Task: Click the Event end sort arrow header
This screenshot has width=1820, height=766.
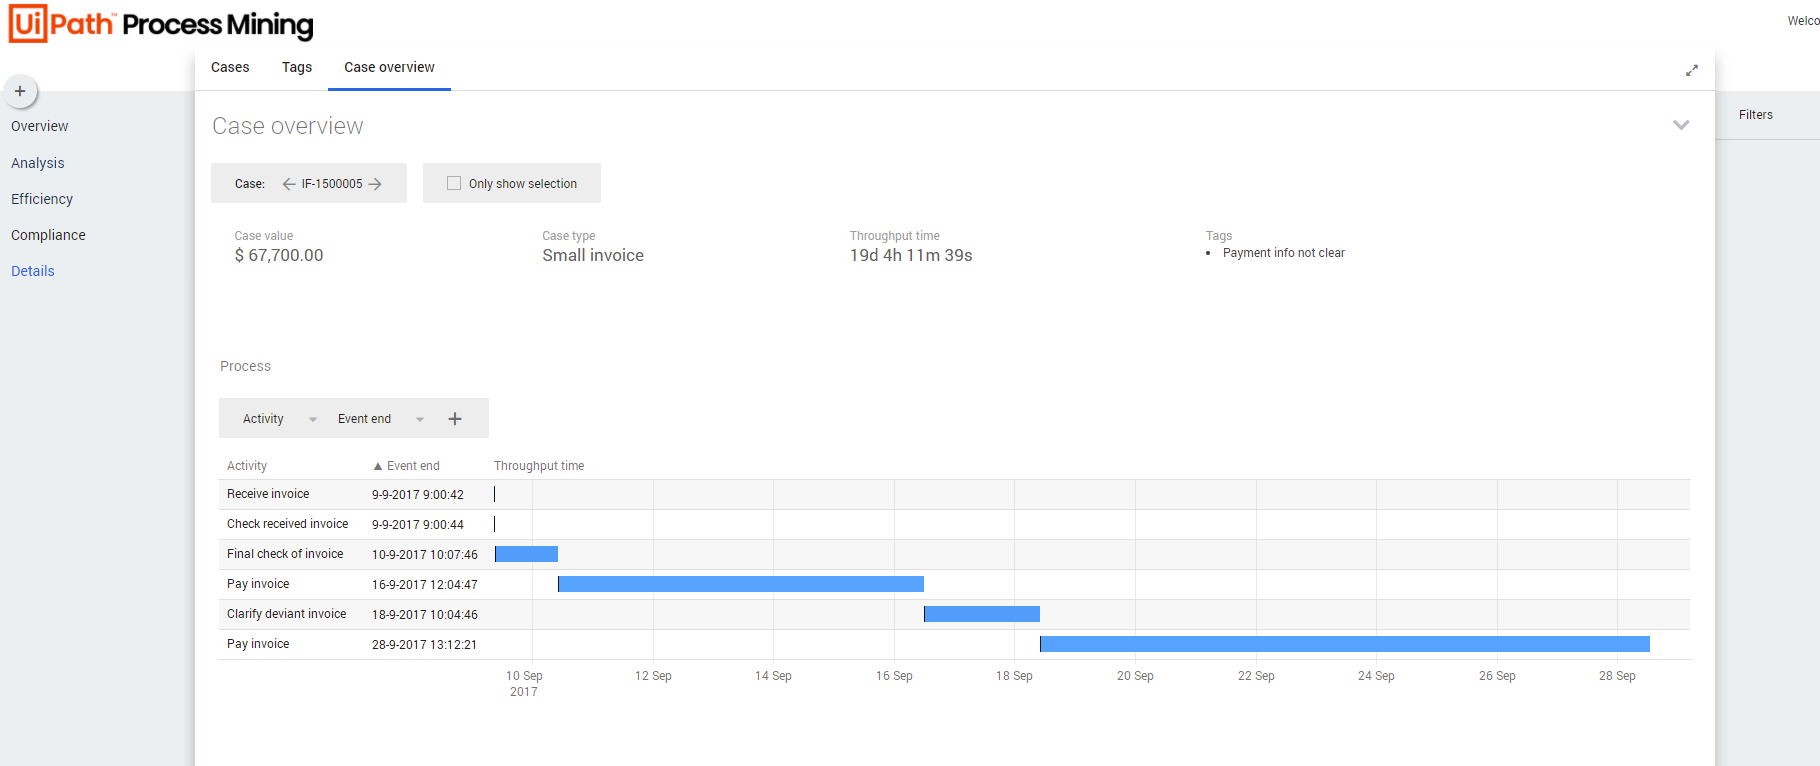Action: coord(406,466)
